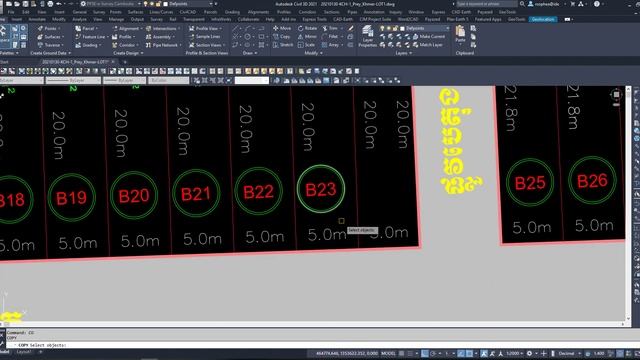The width and height of the screenshot is (640, 360).
Task: Click the Plot printer icon in quick access toolbar
Action: (50, 4)
